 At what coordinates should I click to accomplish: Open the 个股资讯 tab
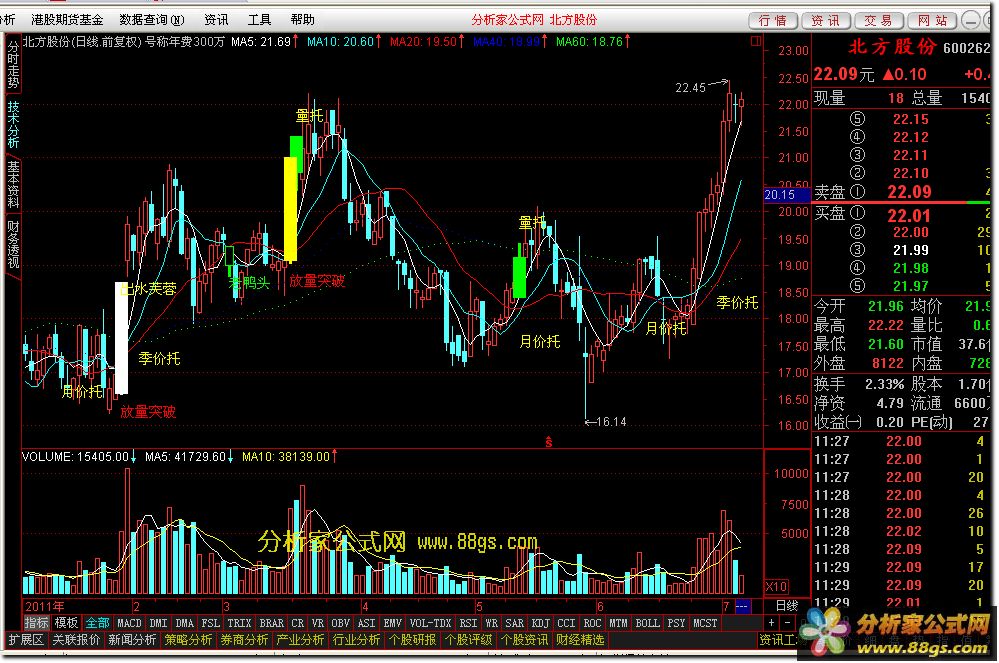[x=524, y=639]
